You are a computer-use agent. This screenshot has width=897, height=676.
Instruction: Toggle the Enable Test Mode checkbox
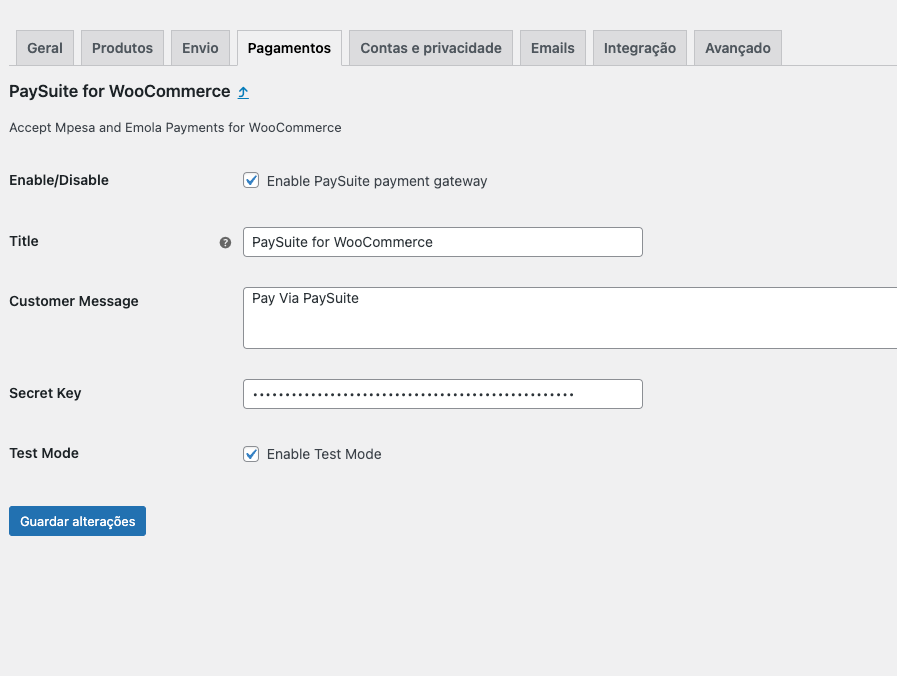pos(251,454)
